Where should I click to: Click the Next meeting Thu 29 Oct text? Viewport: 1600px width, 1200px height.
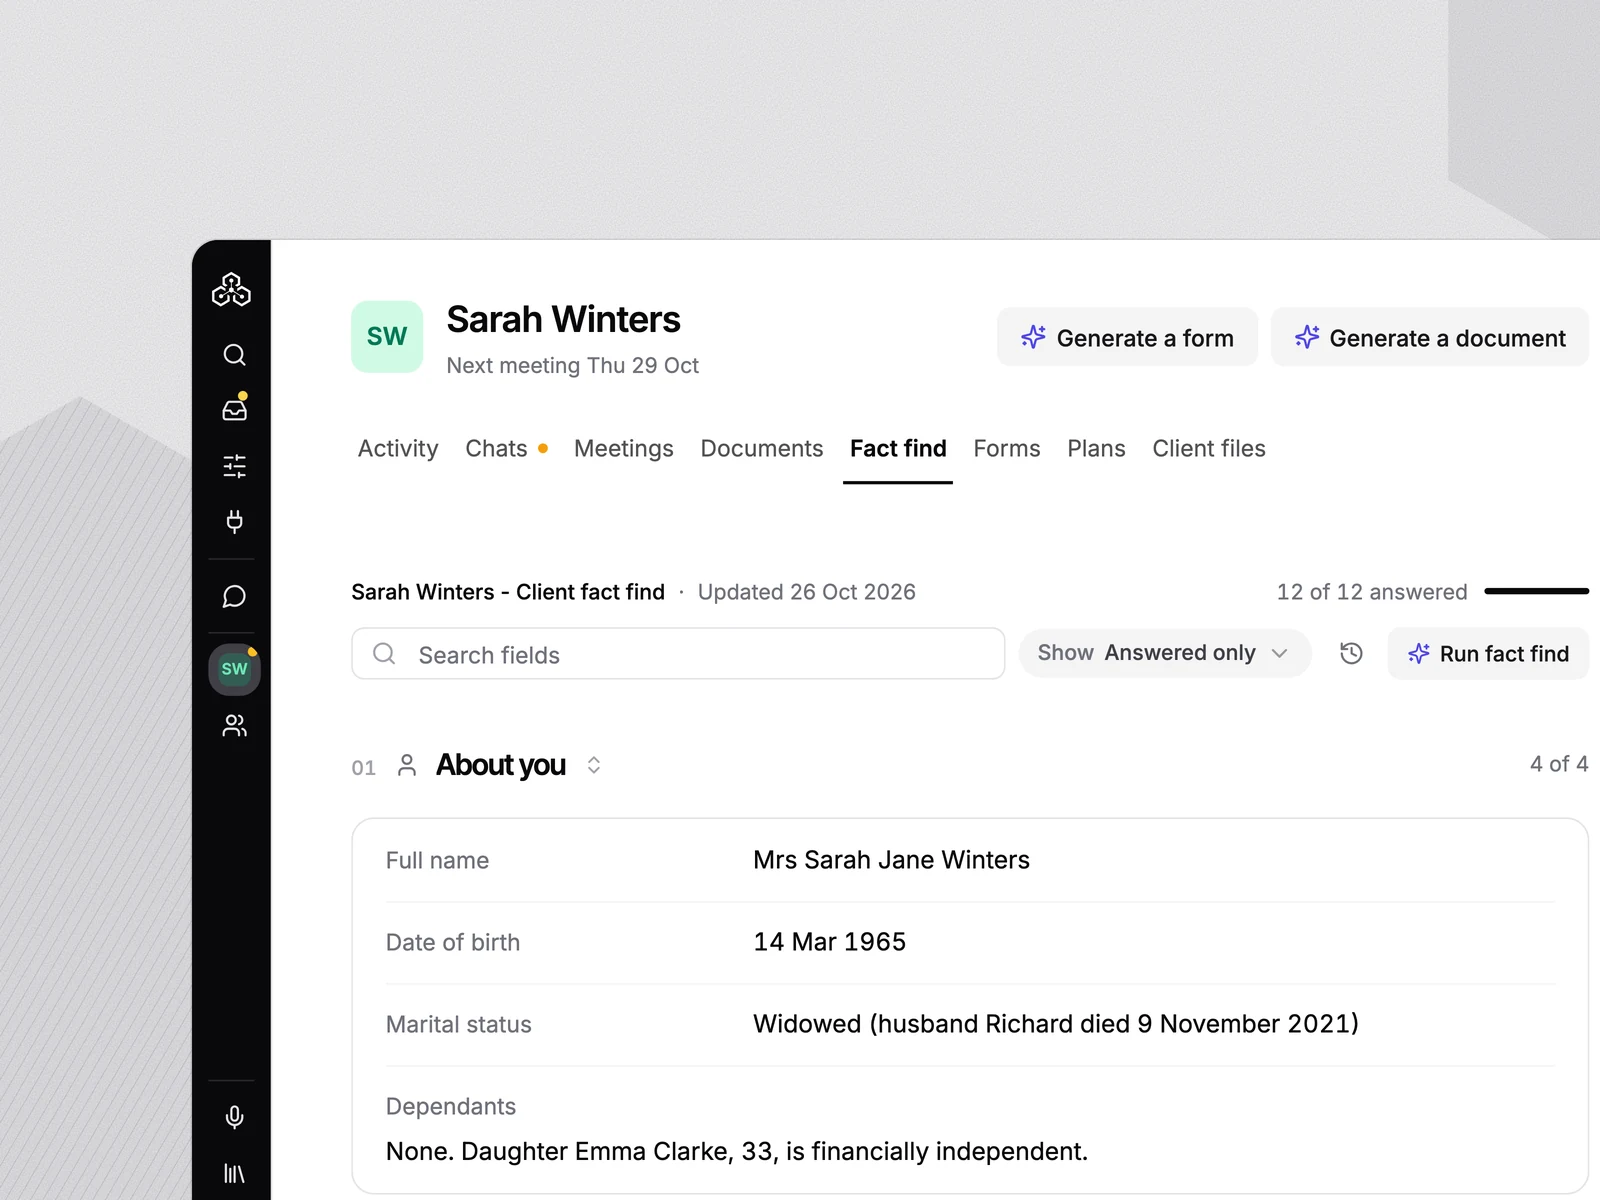(x=572, y=366)
